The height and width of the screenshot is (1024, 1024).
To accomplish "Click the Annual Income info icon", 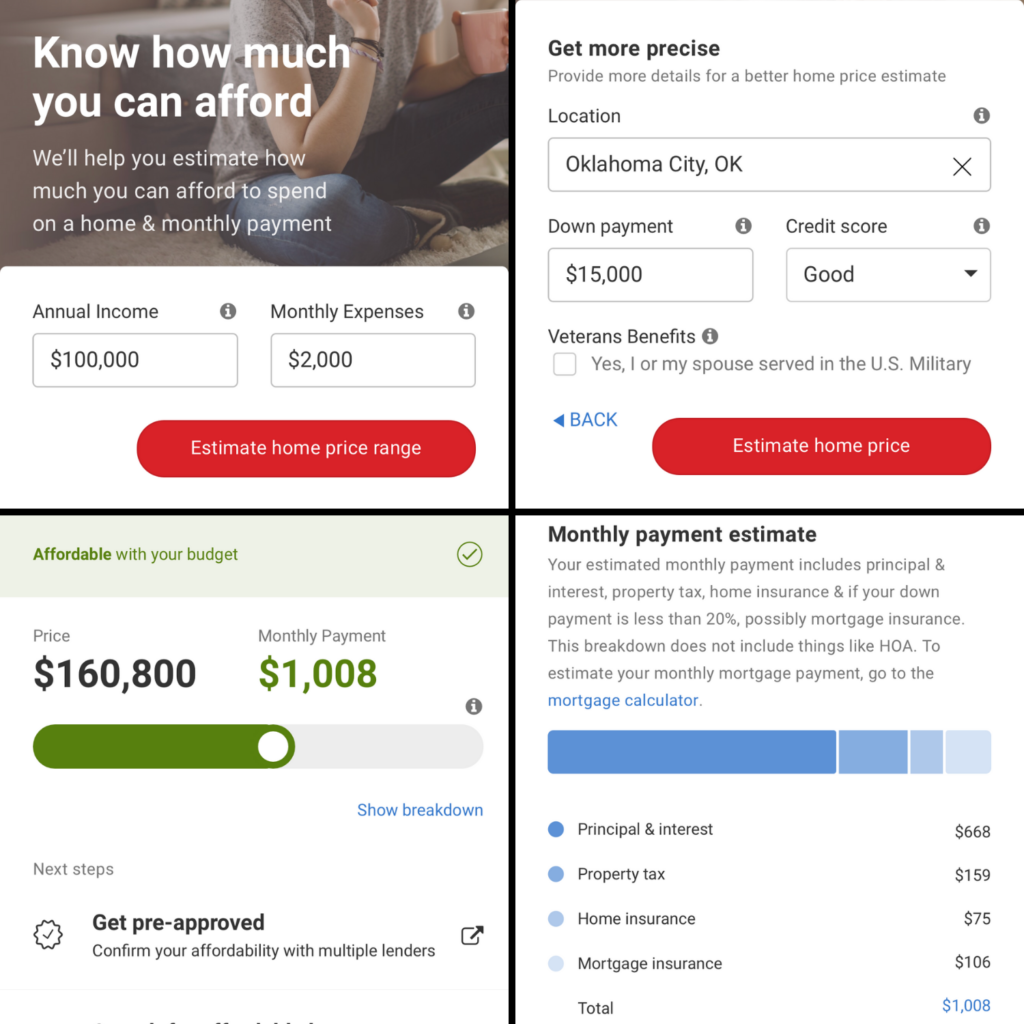I will click(x=228, y=312).
